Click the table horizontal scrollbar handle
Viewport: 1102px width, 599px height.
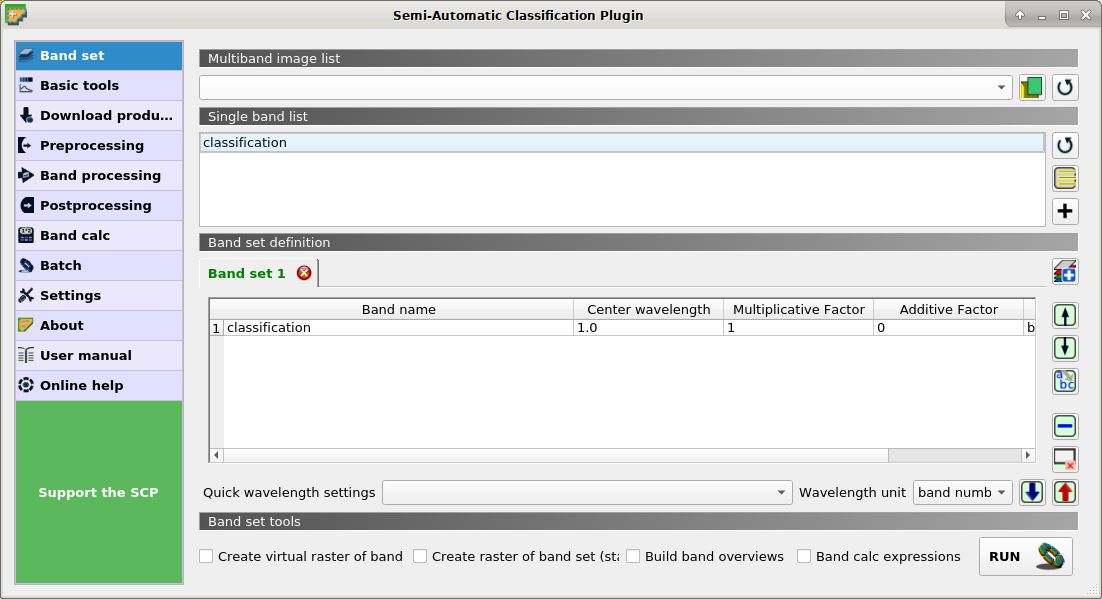pyautogui.click(x=555, y=455)
